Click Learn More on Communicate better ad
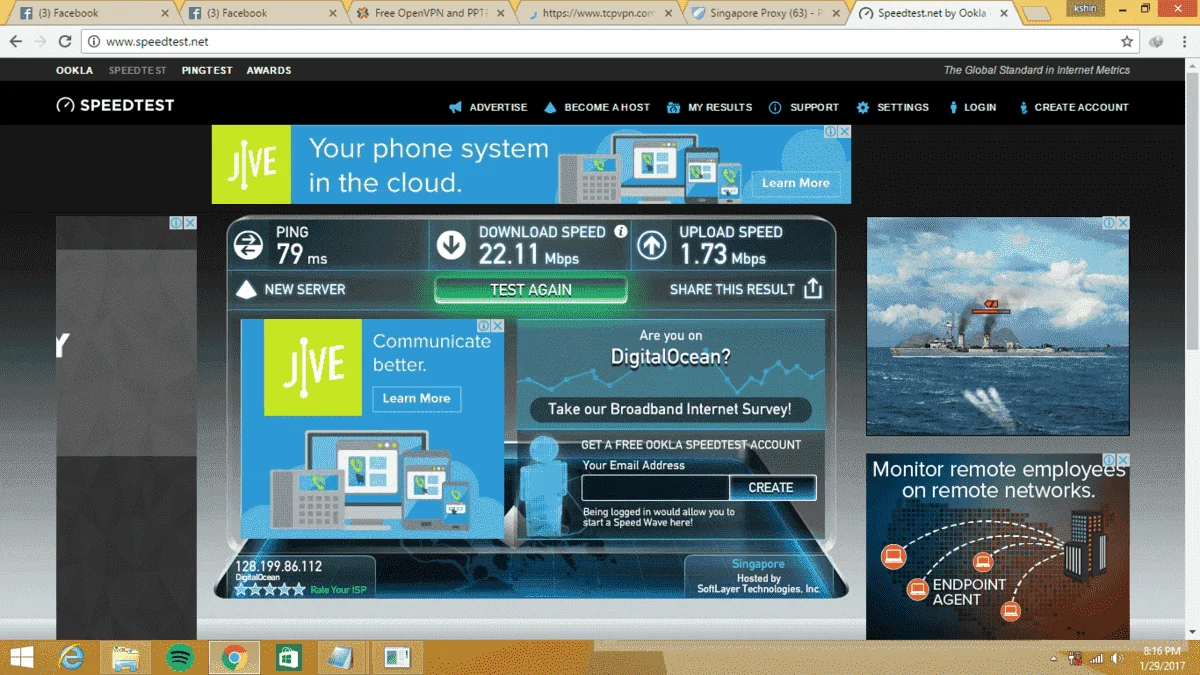Screen dimensions: 1200x675 pos(417,398)
